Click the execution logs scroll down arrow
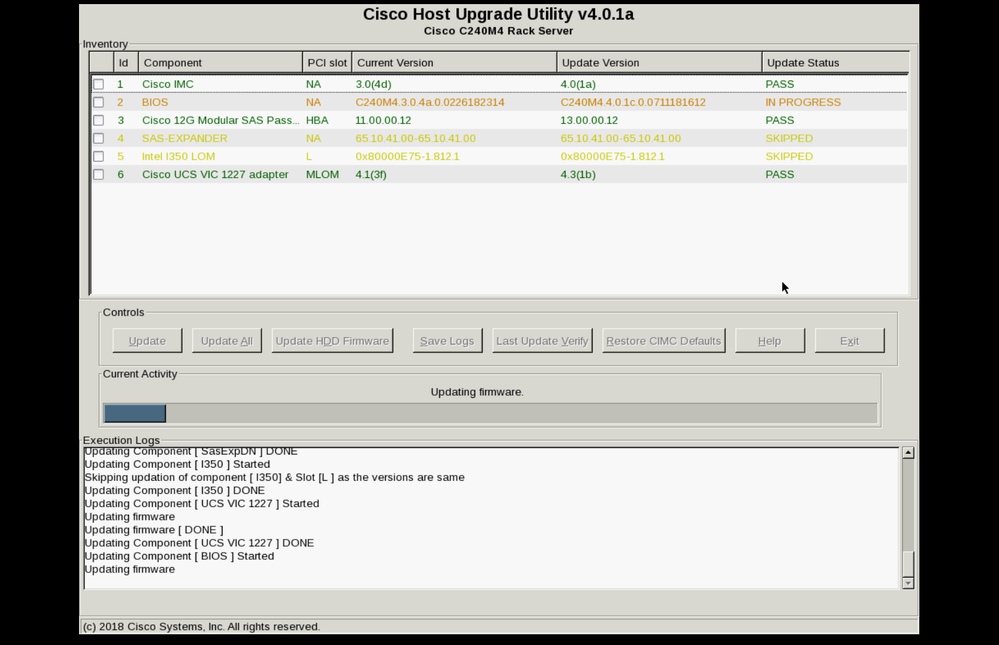 tap(909, 583)
